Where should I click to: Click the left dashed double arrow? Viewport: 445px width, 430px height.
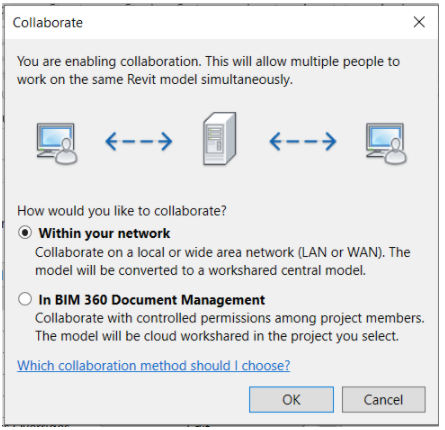point(139,141)
